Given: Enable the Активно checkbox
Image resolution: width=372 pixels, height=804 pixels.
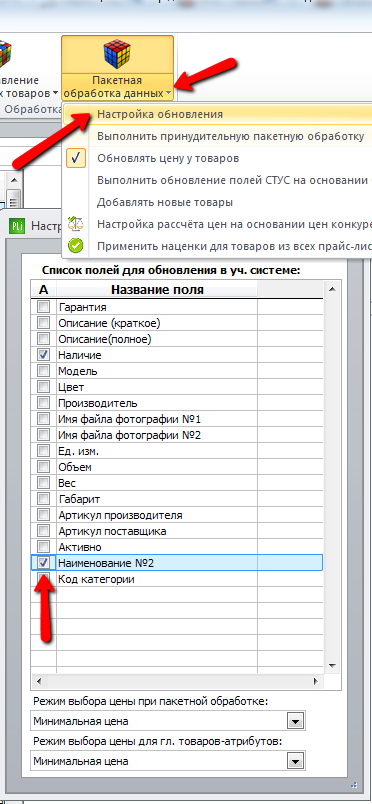Looking at the screenshot, I should pyautogui.click(x=44, y=547).
